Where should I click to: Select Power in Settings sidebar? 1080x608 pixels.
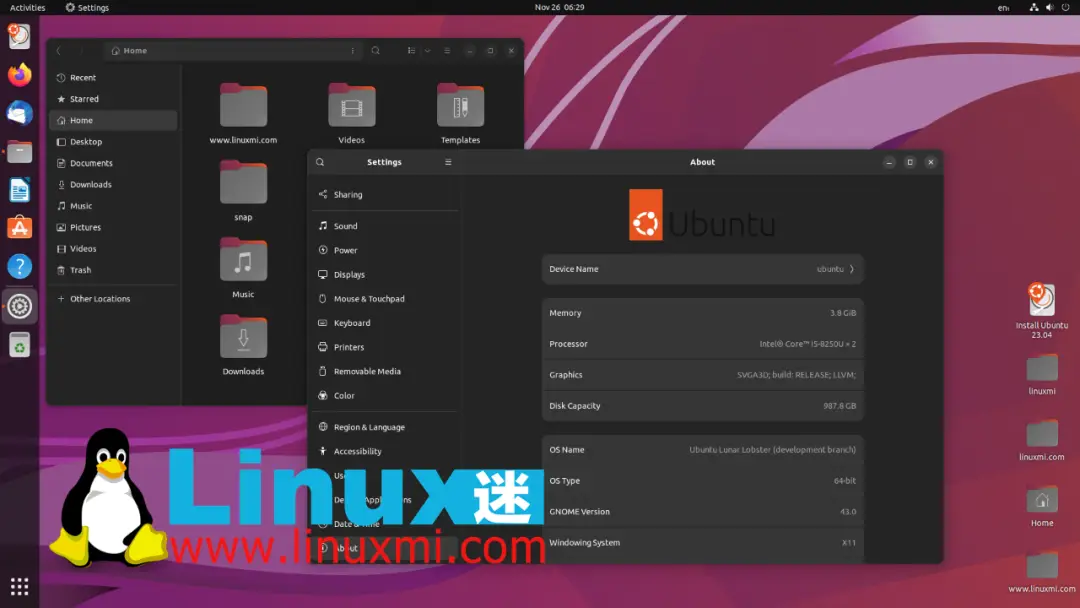coord(384,251)
